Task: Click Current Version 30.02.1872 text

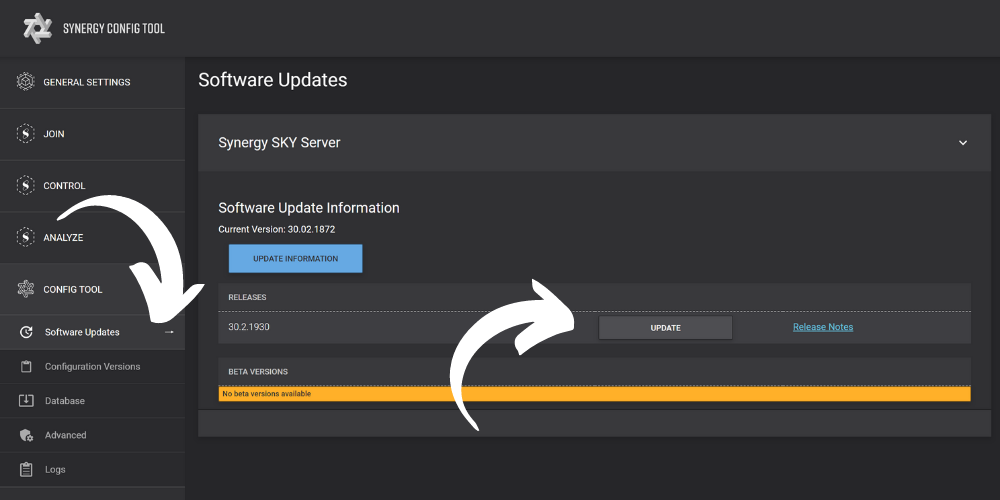Action: point(277,229)
